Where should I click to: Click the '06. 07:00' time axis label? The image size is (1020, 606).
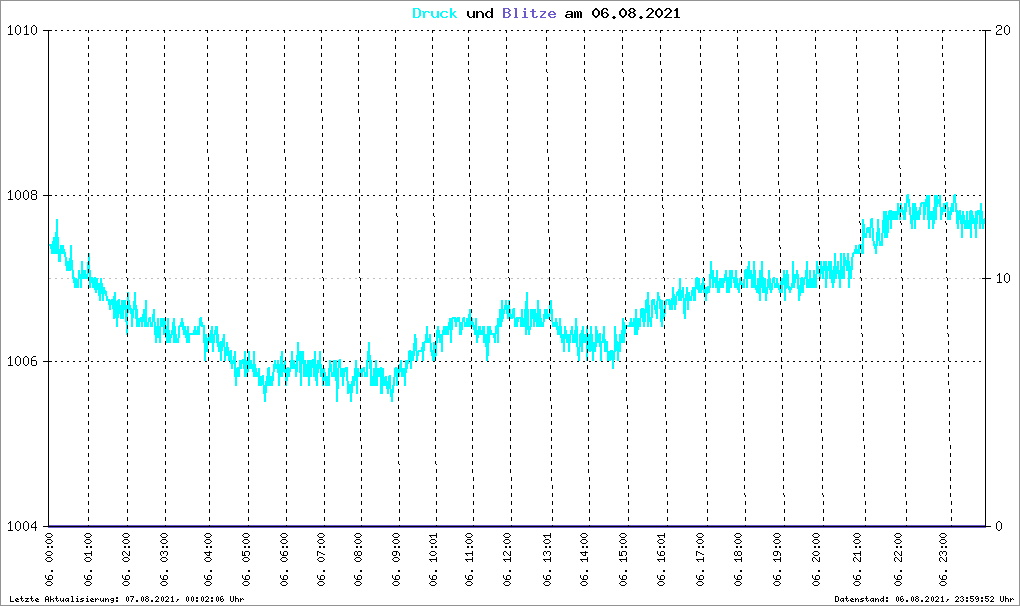321,560
